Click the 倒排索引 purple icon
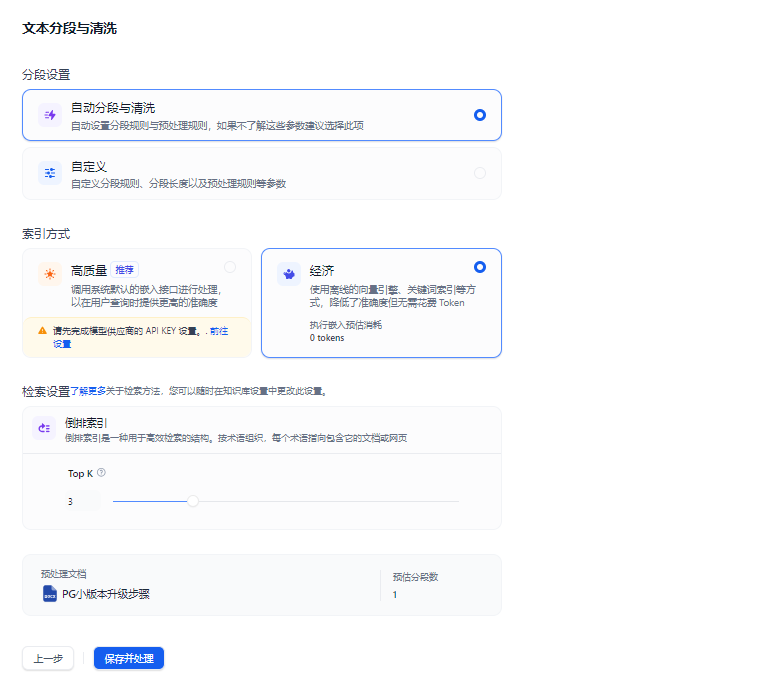766x693 pixels. (x=44, y=428)
